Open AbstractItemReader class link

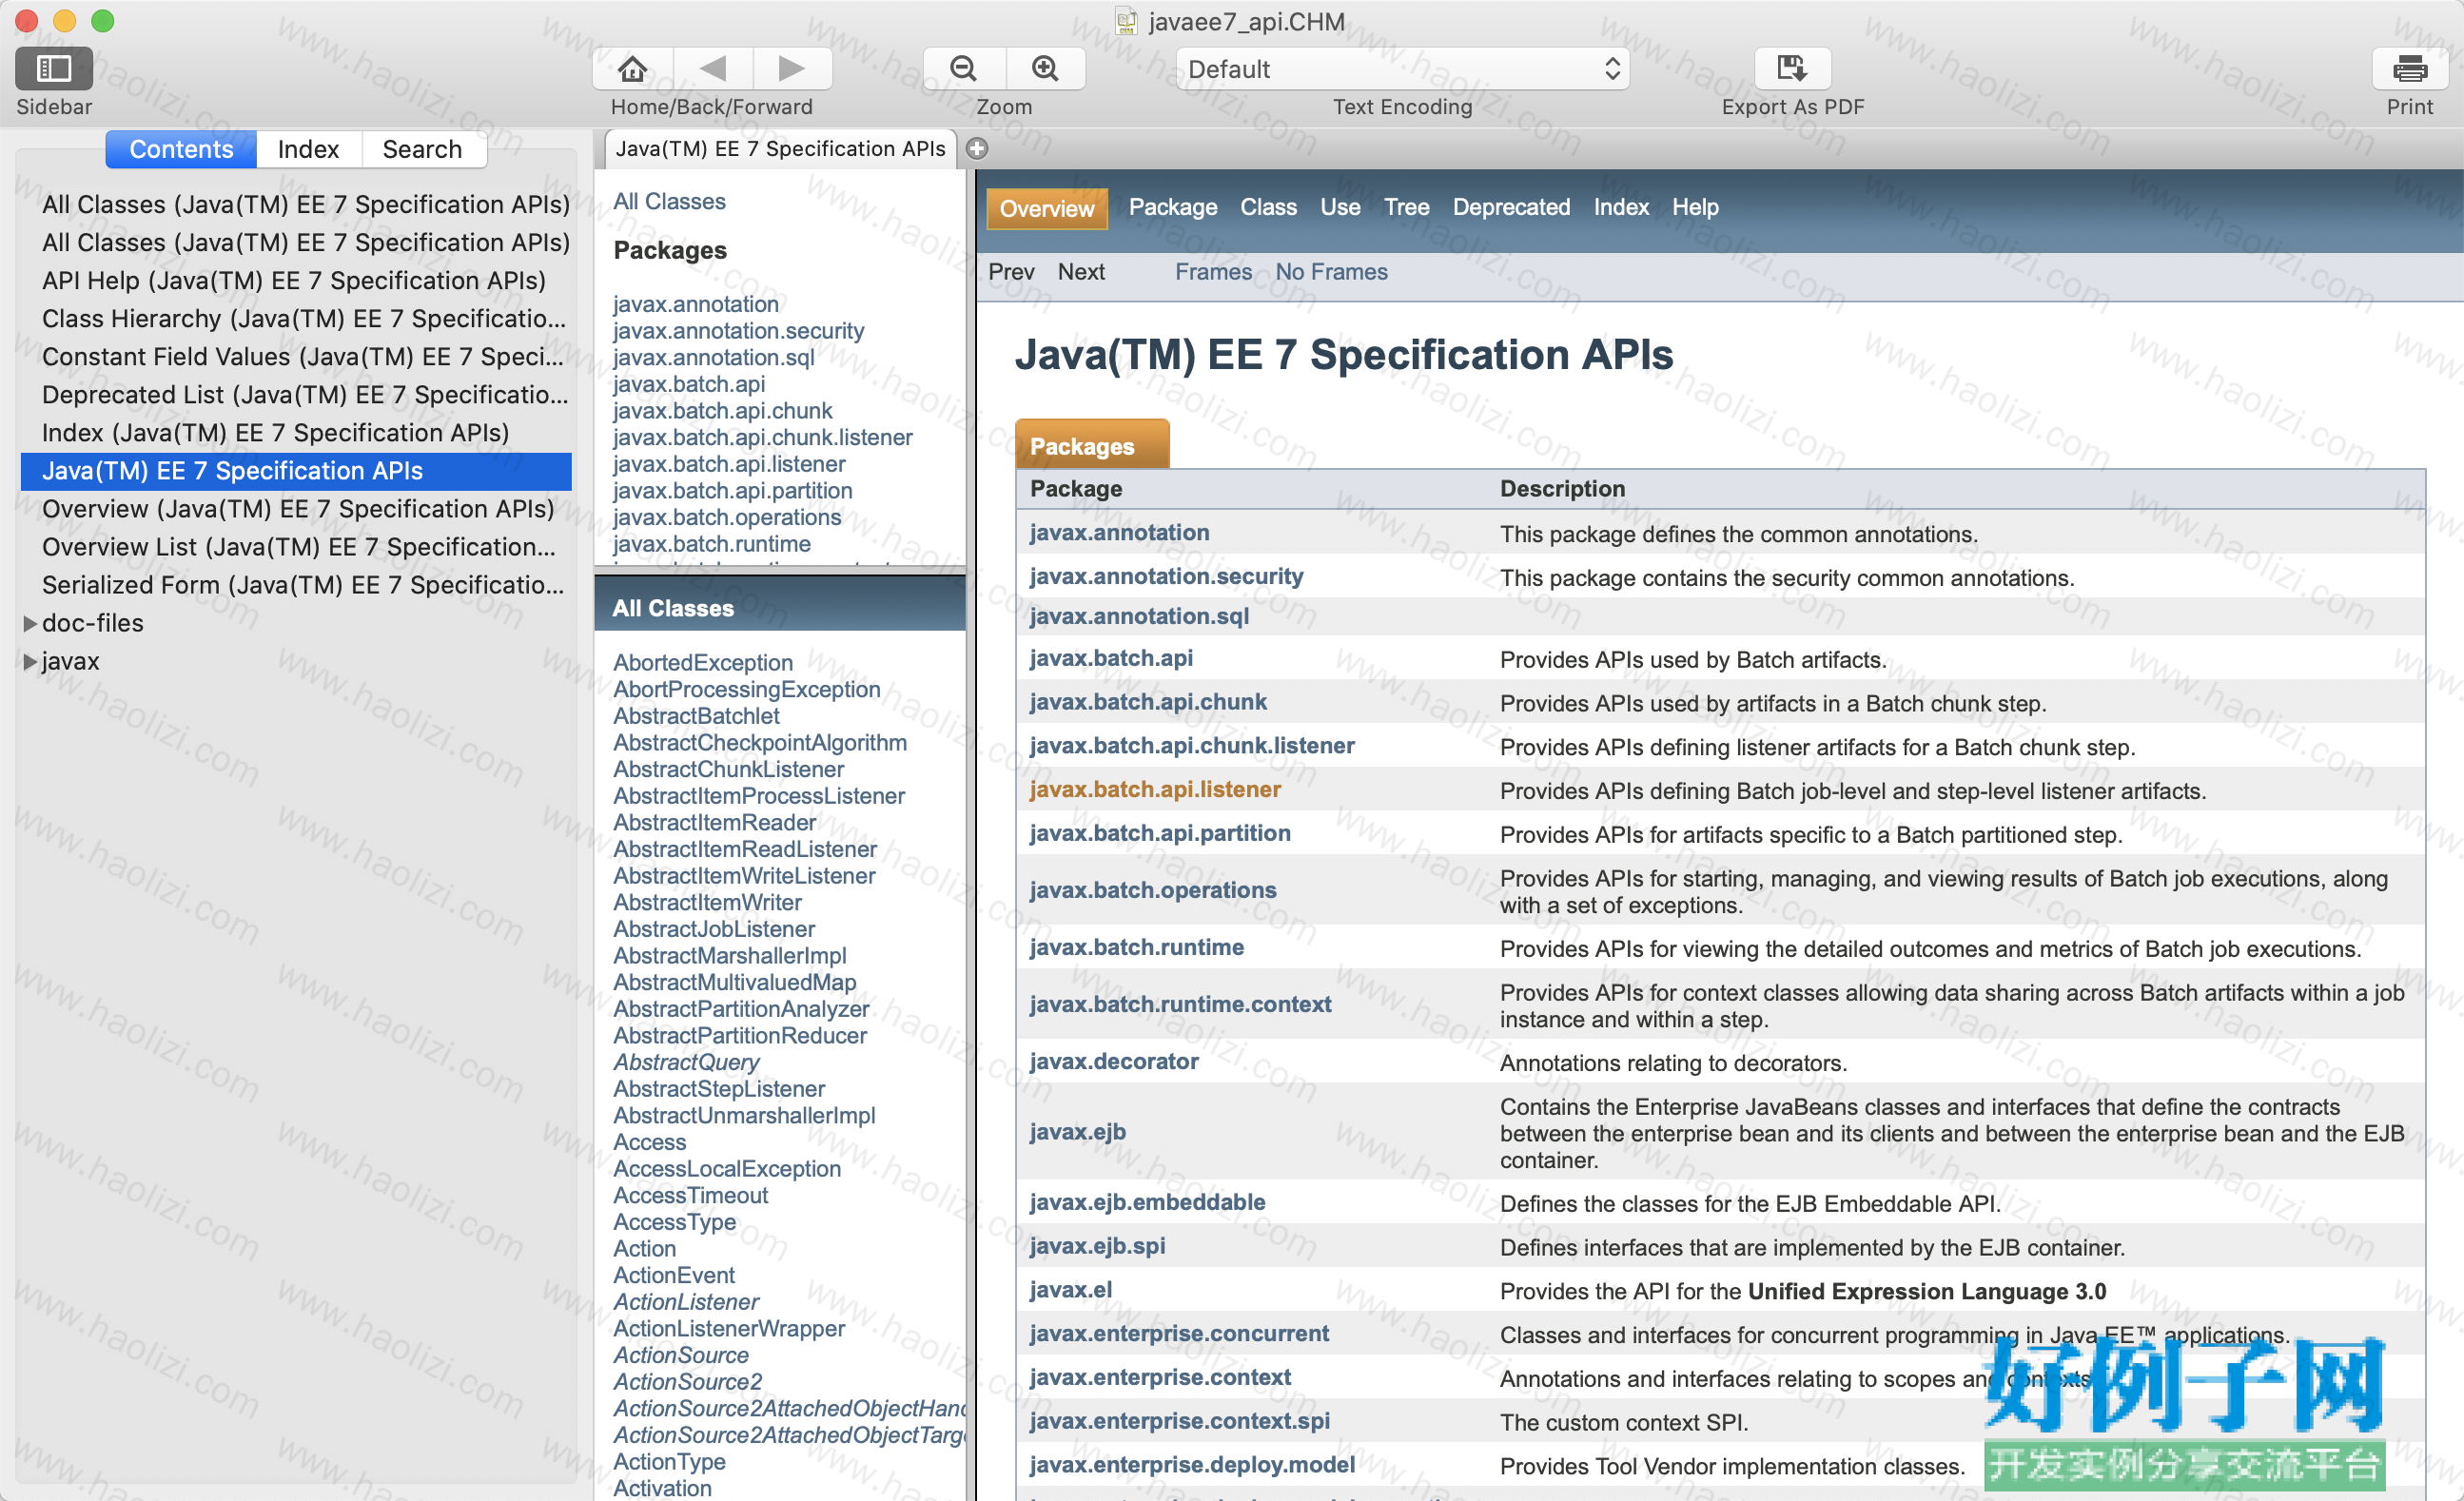714,822
